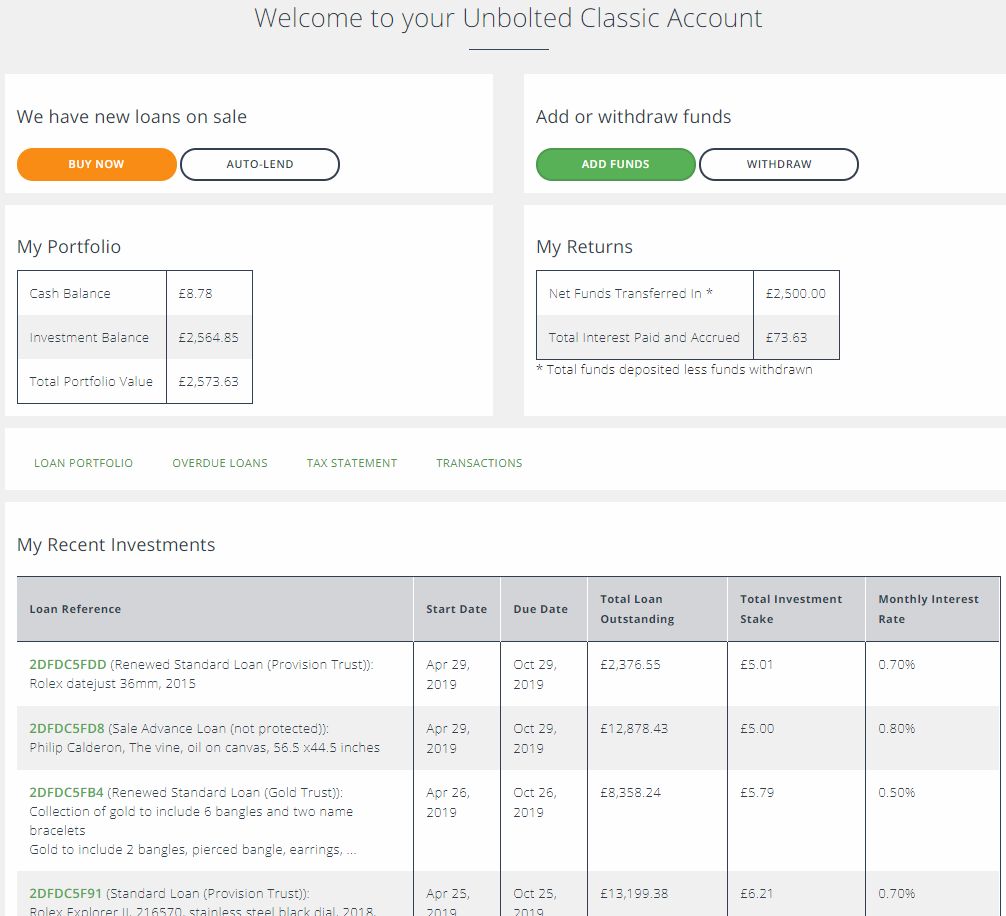Open the OVERDUE LOANS tab

tap(220, 463)
